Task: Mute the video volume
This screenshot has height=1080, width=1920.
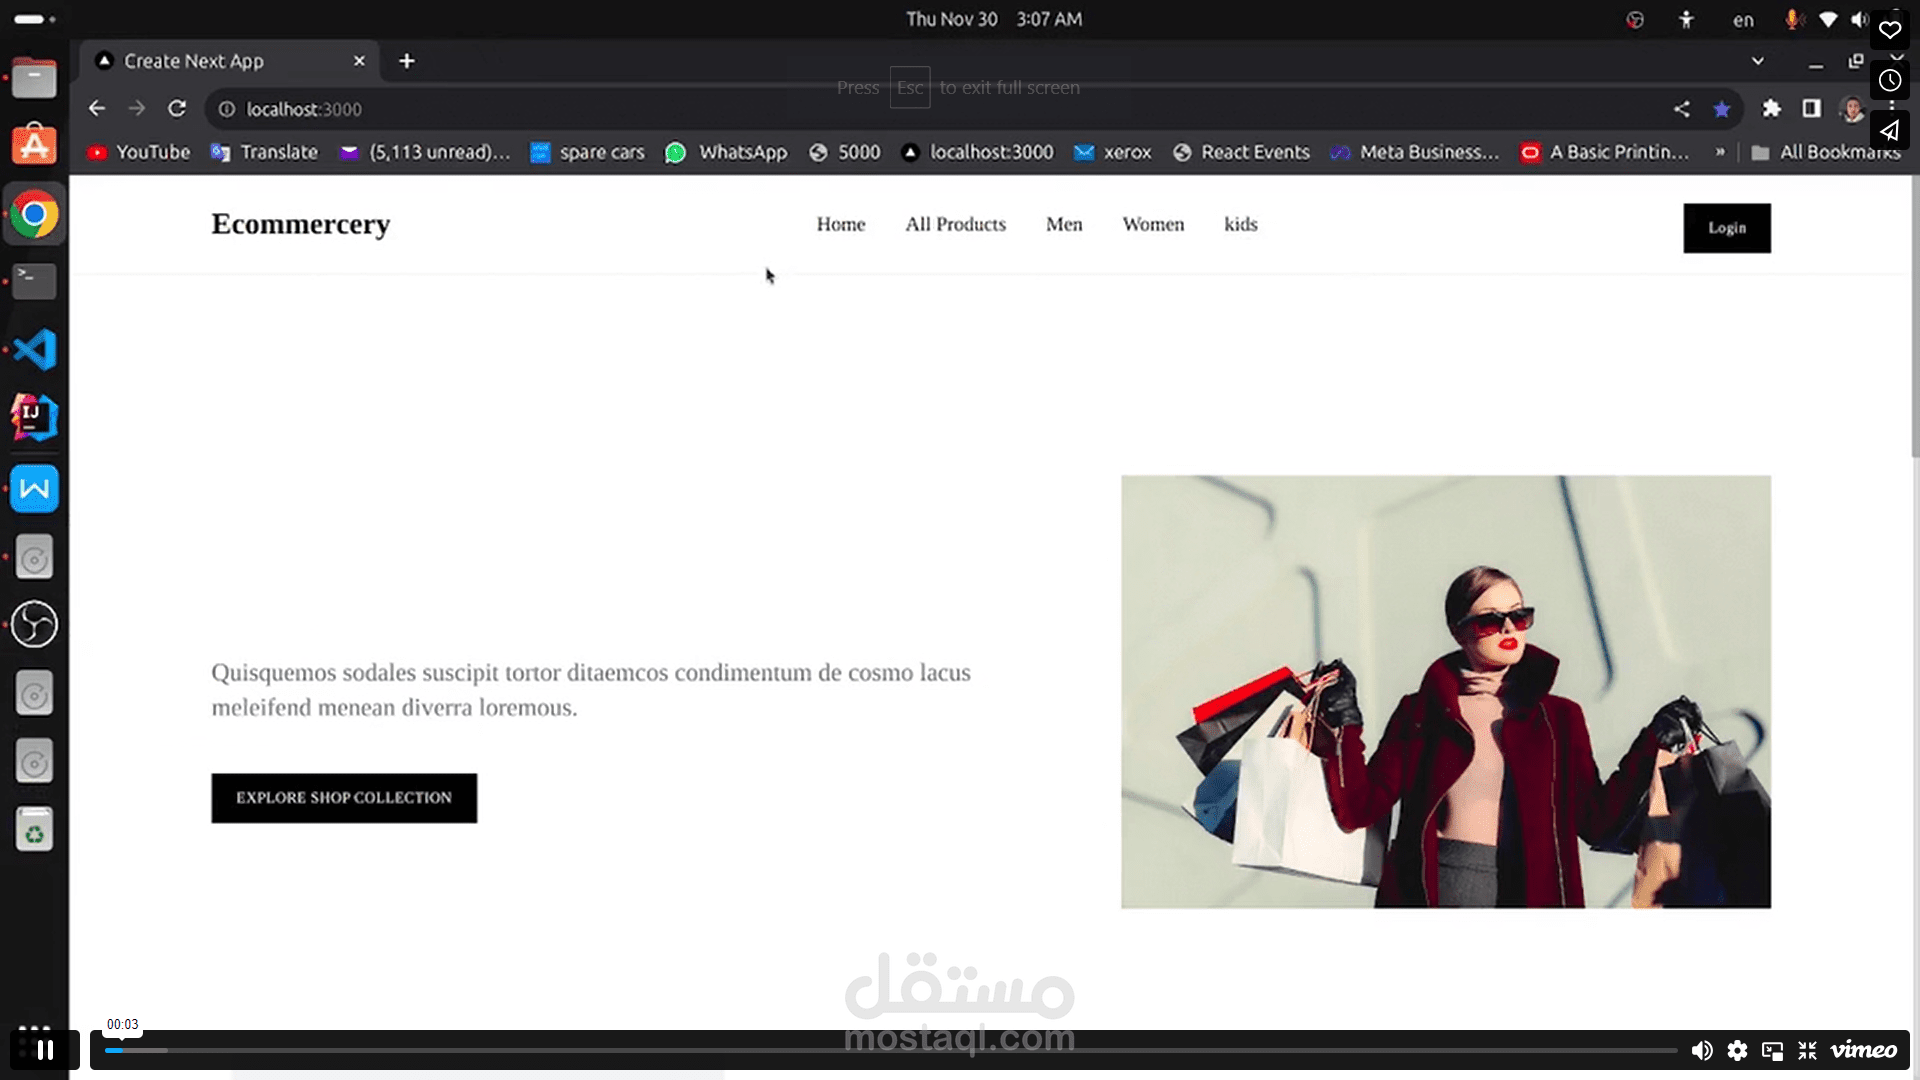Action: (x=1701, y=1050)
